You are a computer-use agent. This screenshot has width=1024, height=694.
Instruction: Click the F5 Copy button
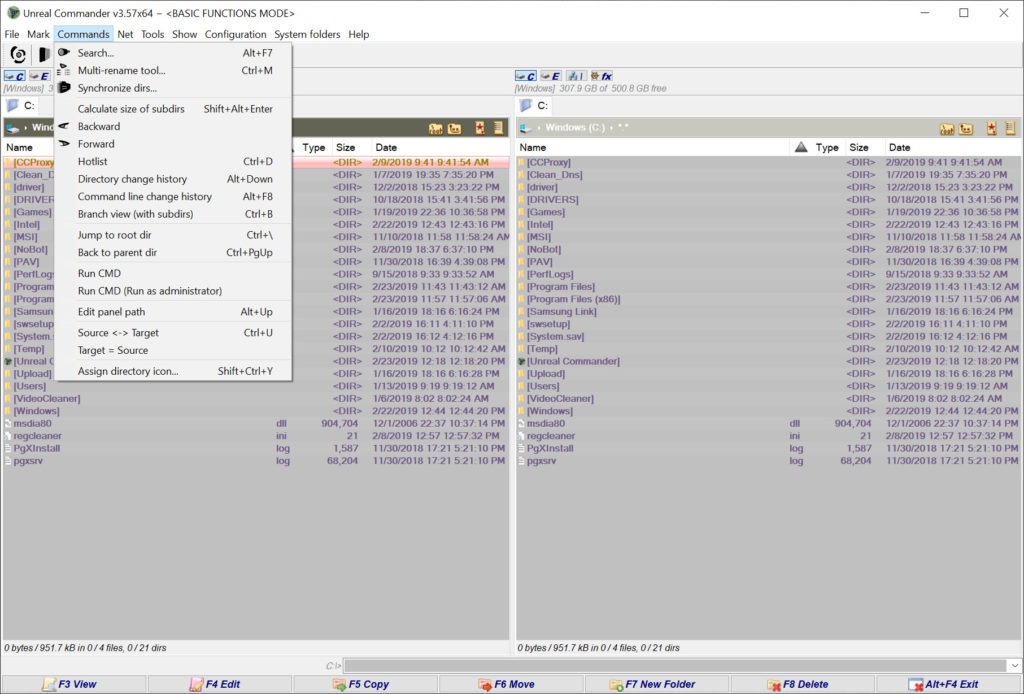[x=366, y=685]
